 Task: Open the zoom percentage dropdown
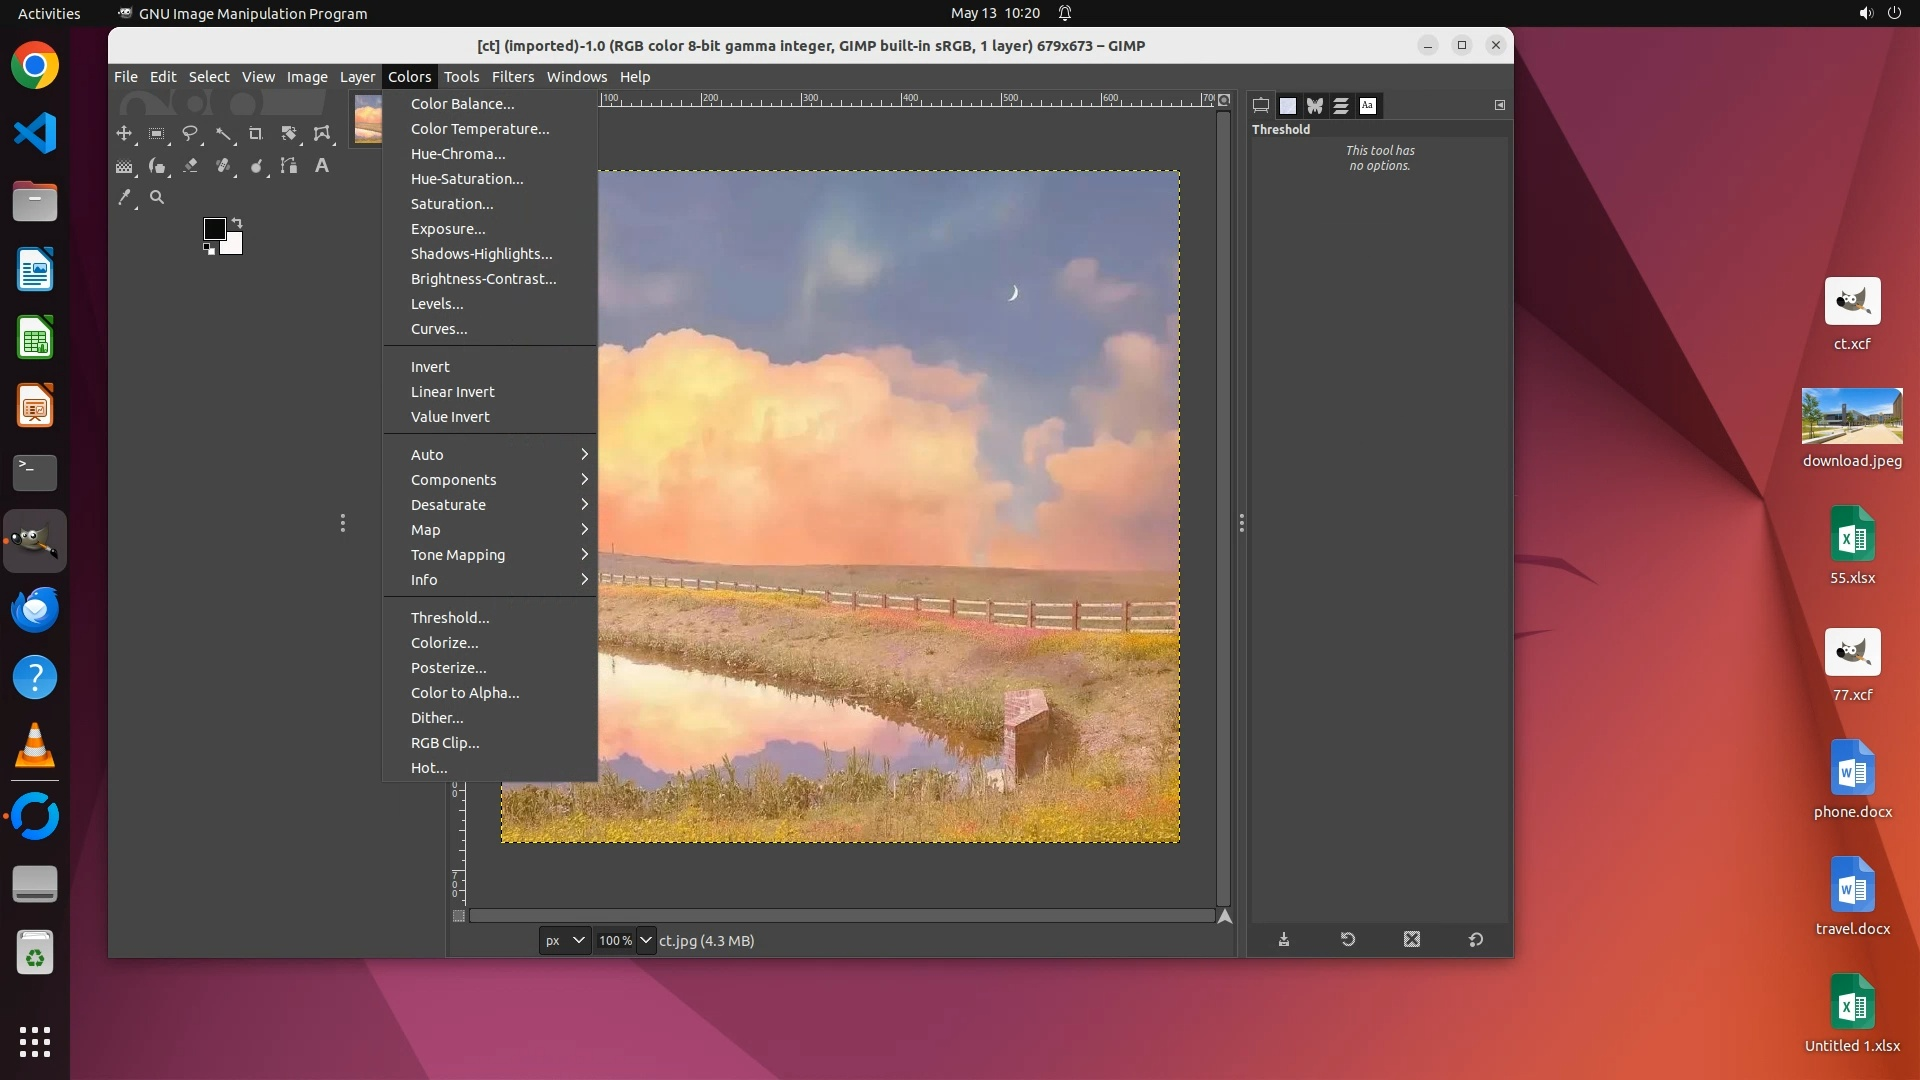646,940
